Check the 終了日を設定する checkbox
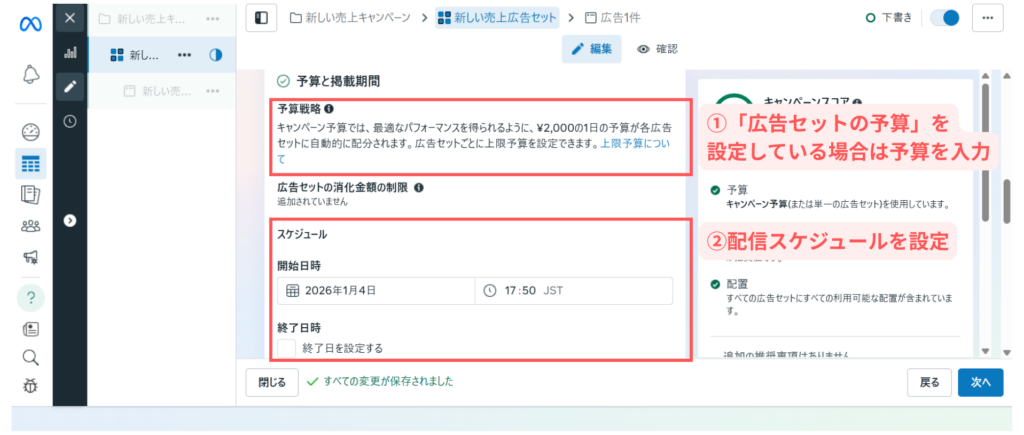 pos(286,348)
